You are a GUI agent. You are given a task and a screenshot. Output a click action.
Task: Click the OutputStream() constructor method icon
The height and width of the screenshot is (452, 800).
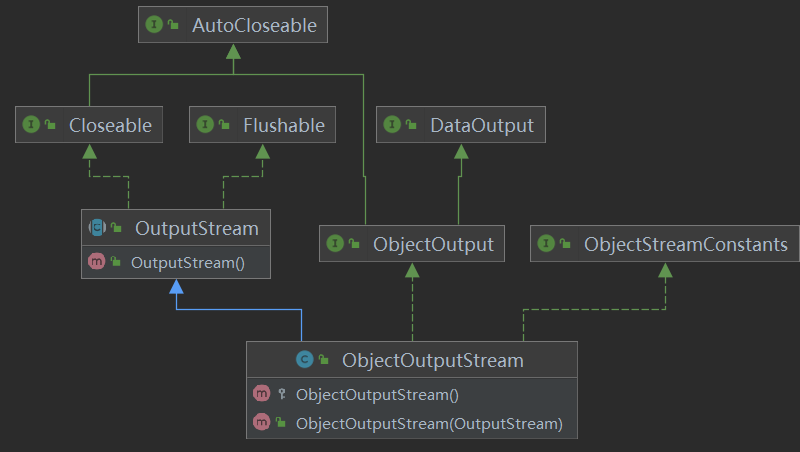[97, 262]
